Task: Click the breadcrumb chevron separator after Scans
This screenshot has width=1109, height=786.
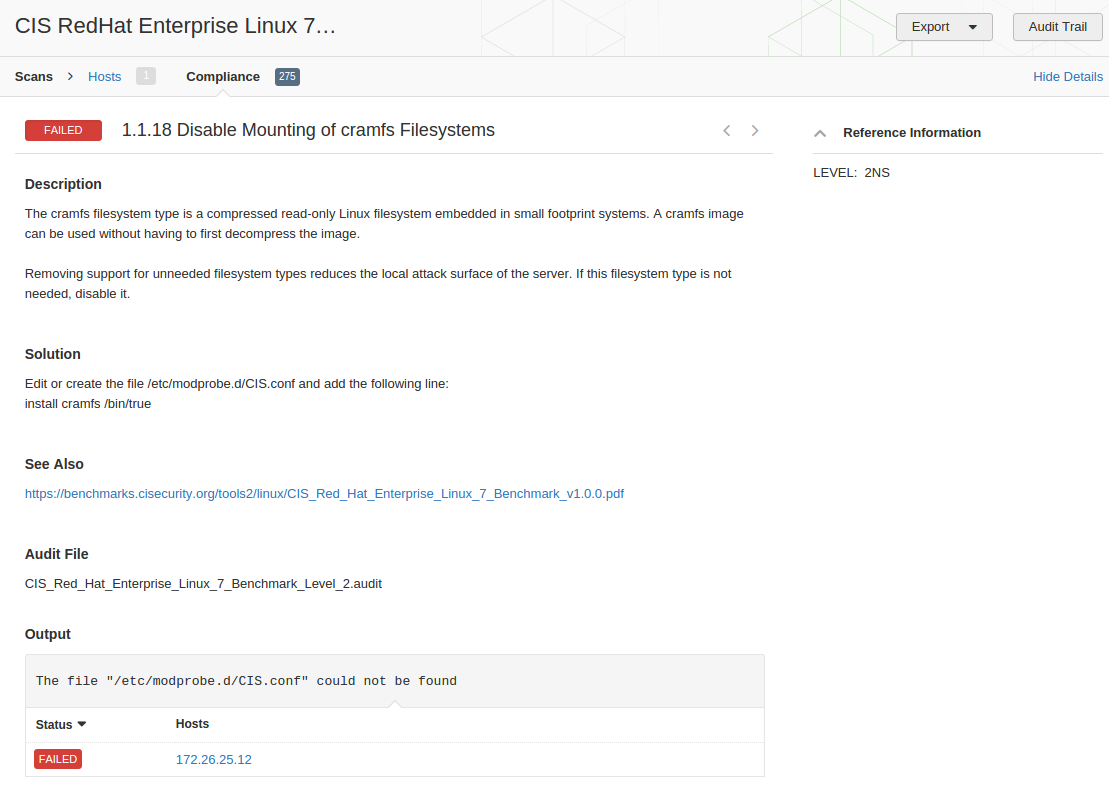Action: click(x=70, y=76)
